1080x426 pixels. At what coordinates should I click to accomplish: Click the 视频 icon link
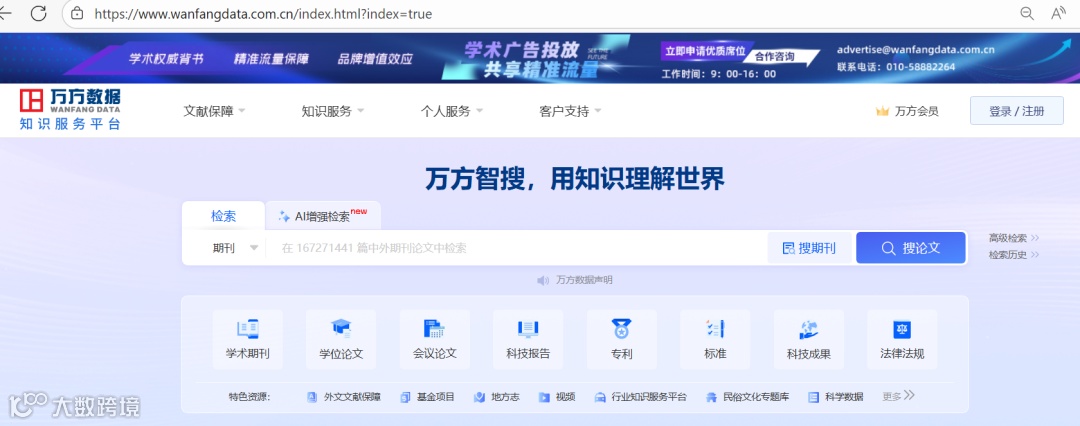544,397
